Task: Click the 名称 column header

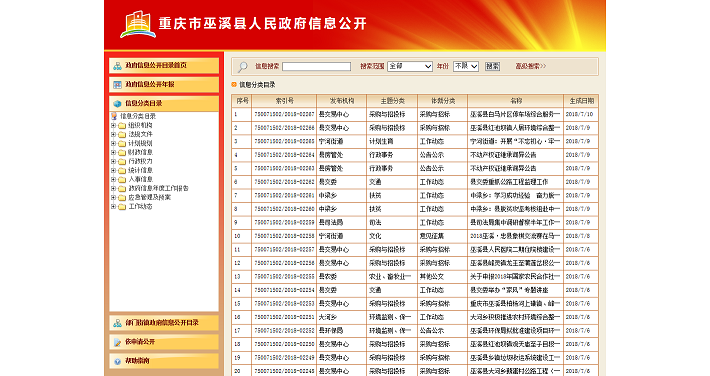Action: point(516,101)
